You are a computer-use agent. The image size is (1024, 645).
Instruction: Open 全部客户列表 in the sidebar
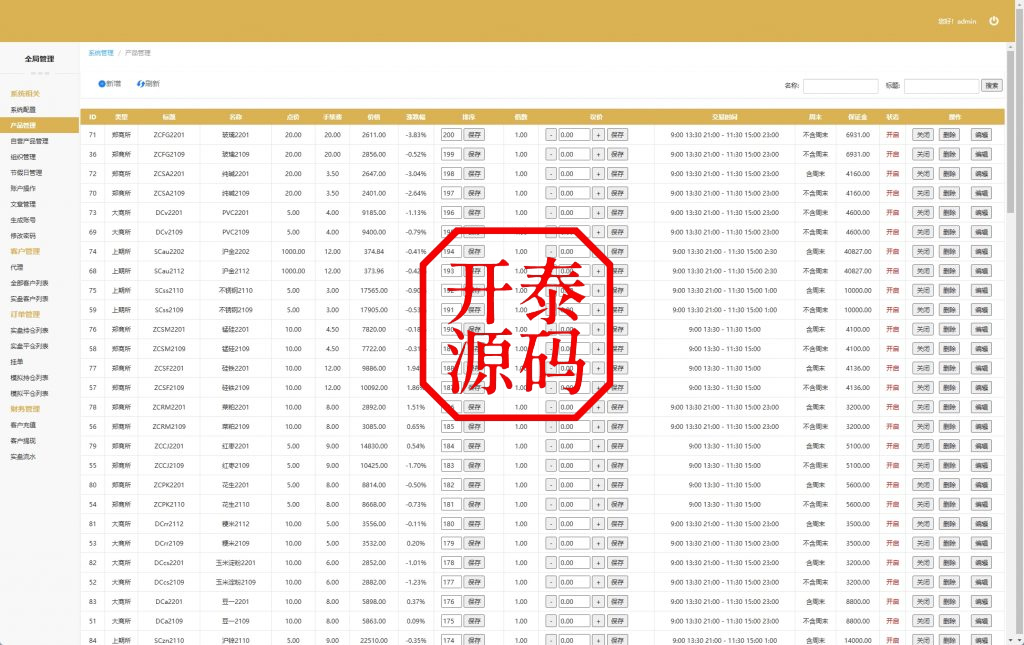[x=29, y=283]
